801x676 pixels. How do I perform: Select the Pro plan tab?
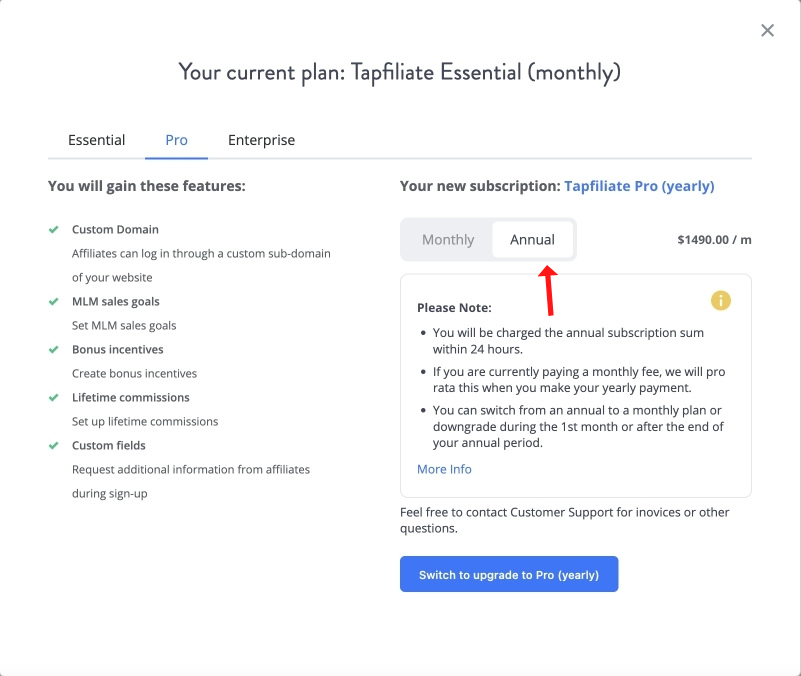point(176,140)
